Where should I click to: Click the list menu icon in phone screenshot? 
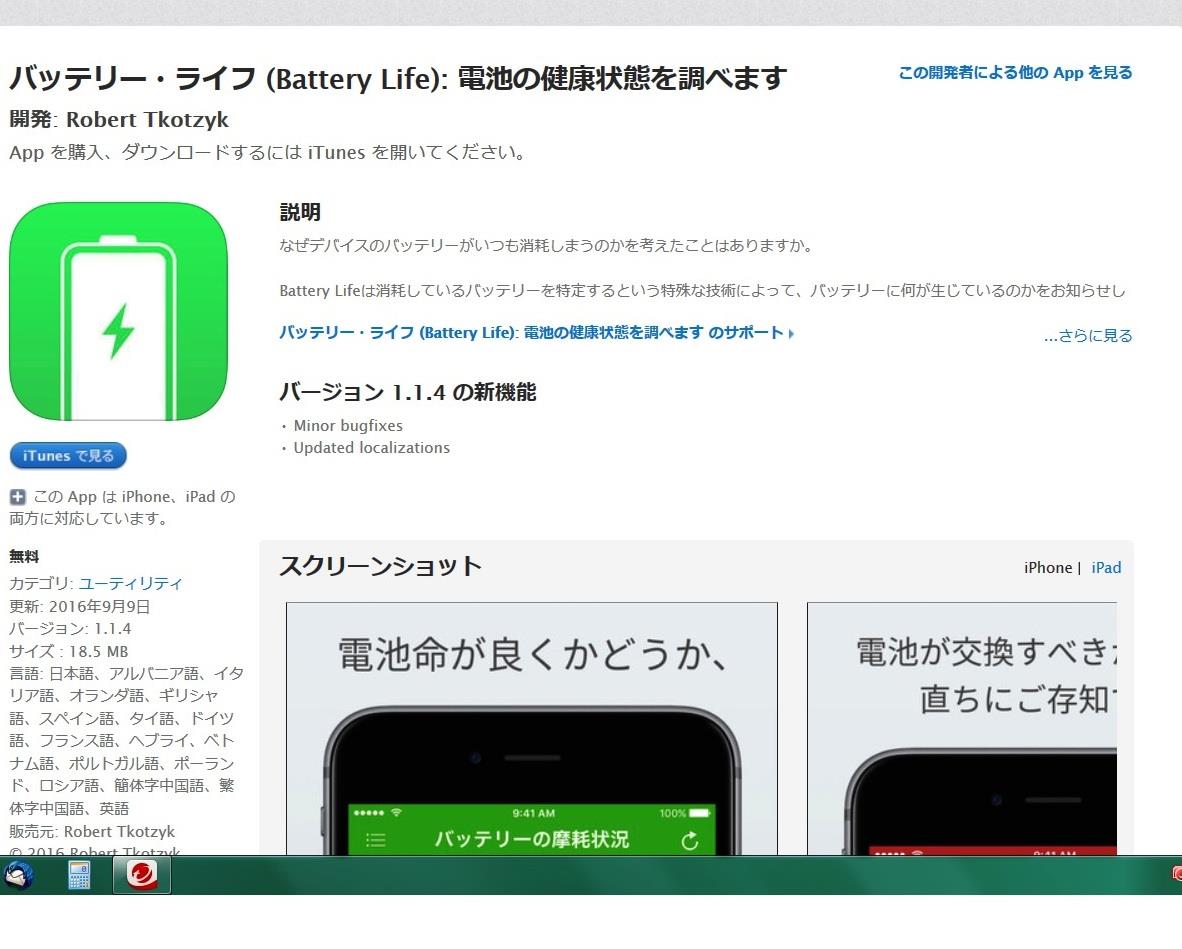tap(375, 840)
